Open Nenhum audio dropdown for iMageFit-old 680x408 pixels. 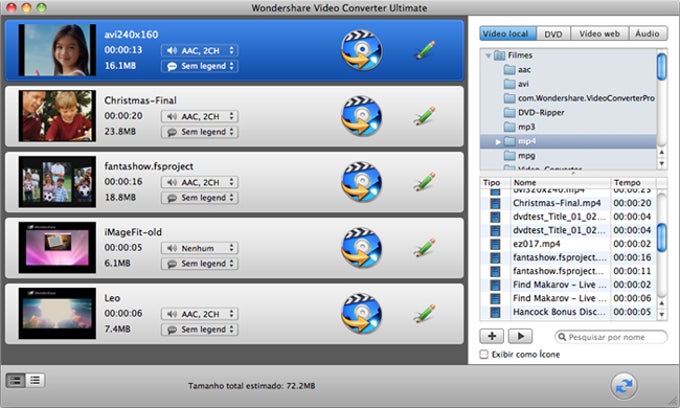(x=199, y=248)
